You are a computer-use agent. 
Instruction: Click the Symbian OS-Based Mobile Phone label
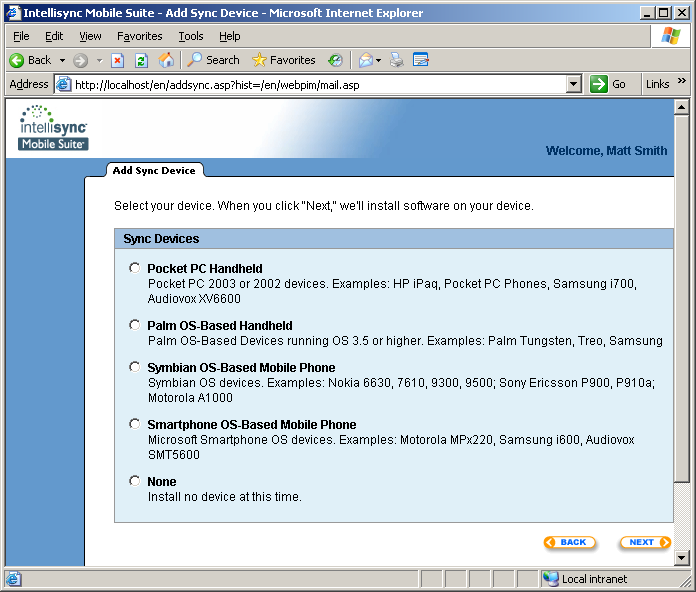click(241, 368)
